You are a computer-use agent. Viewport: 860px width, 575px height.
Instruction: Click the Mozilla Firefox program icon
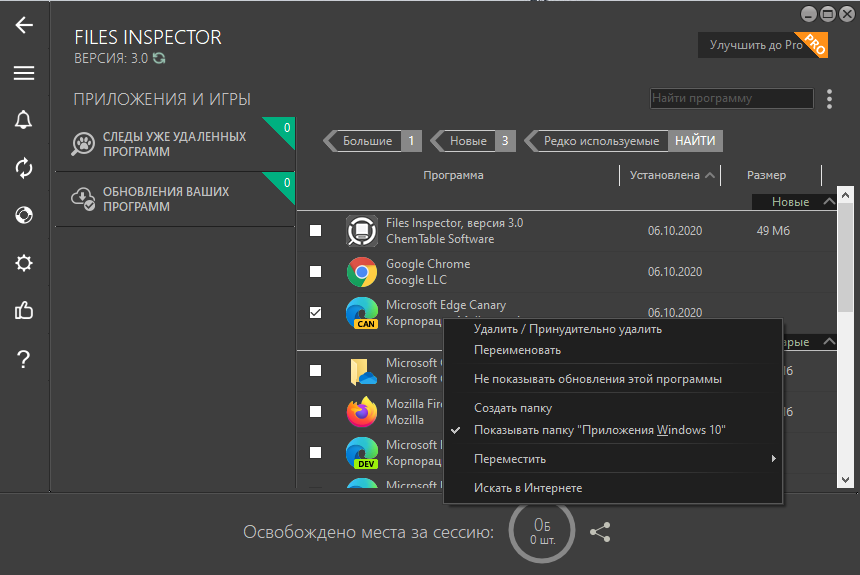[x=361, y=411]
